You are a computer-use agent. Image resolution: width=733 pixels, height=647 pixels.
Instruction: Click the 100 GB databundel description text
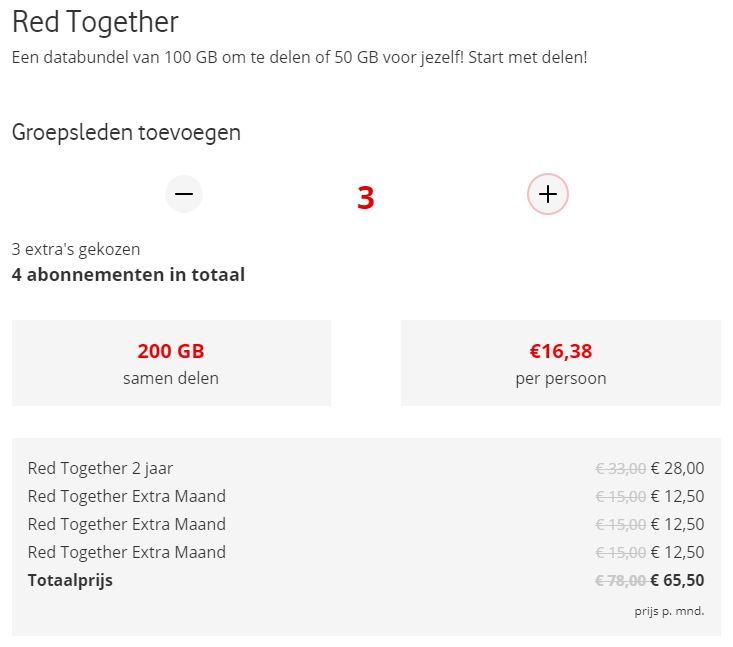click(x=299, y=57)
